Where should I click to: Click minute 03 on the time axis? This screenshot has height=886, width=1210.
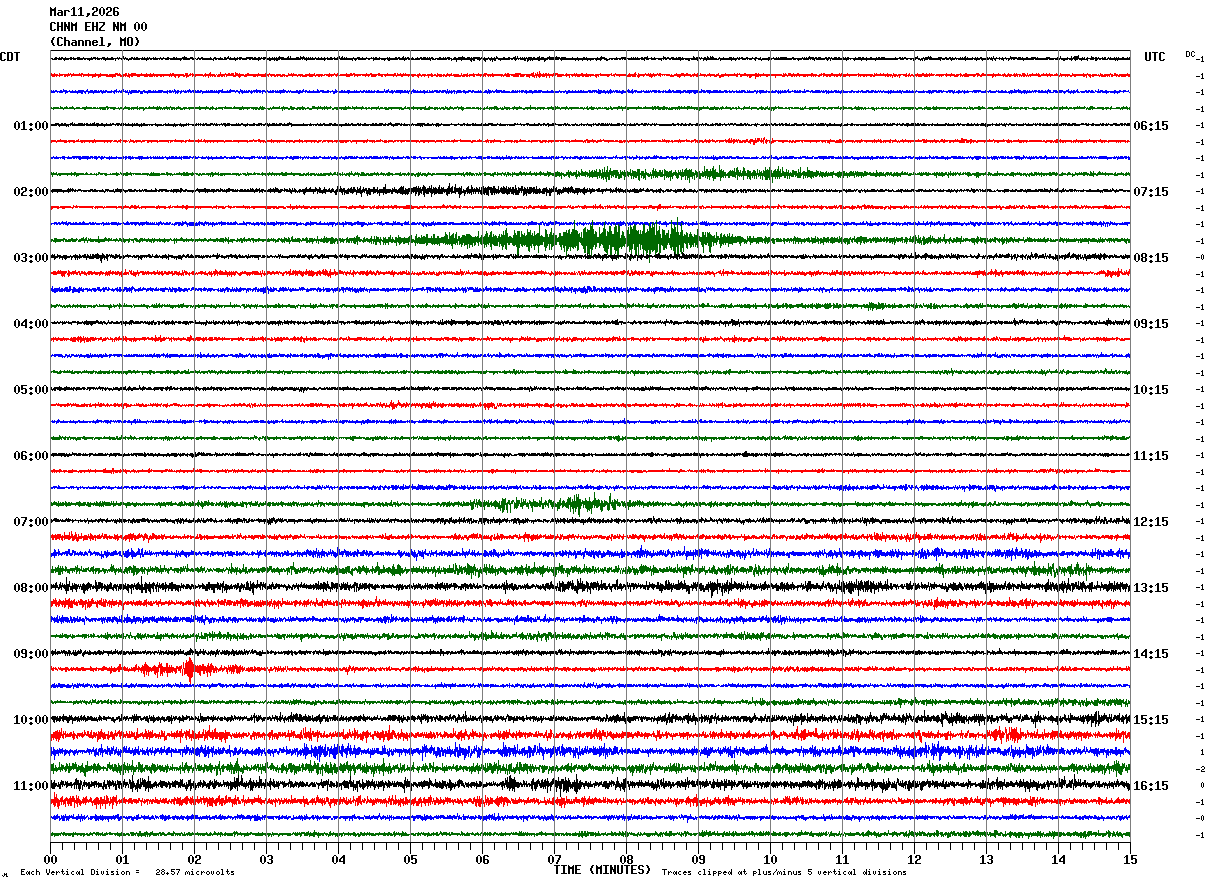(266, 859)
